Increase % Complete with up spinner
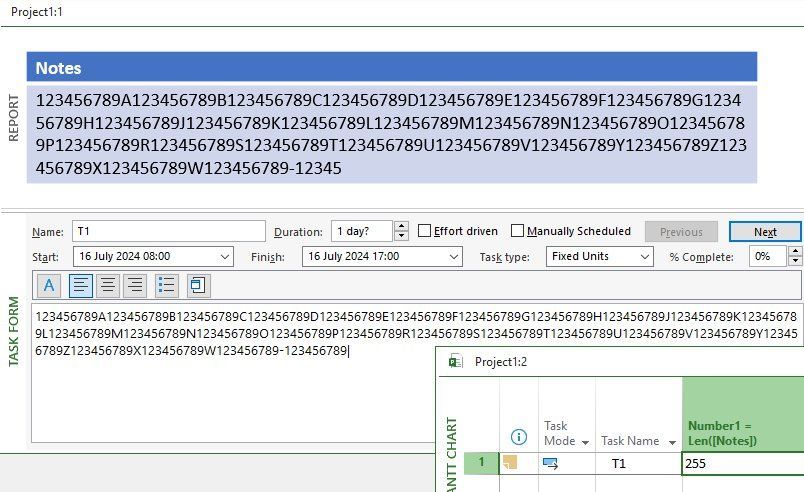Viewport: 804px width, 492px height. [x=795, y=251]
